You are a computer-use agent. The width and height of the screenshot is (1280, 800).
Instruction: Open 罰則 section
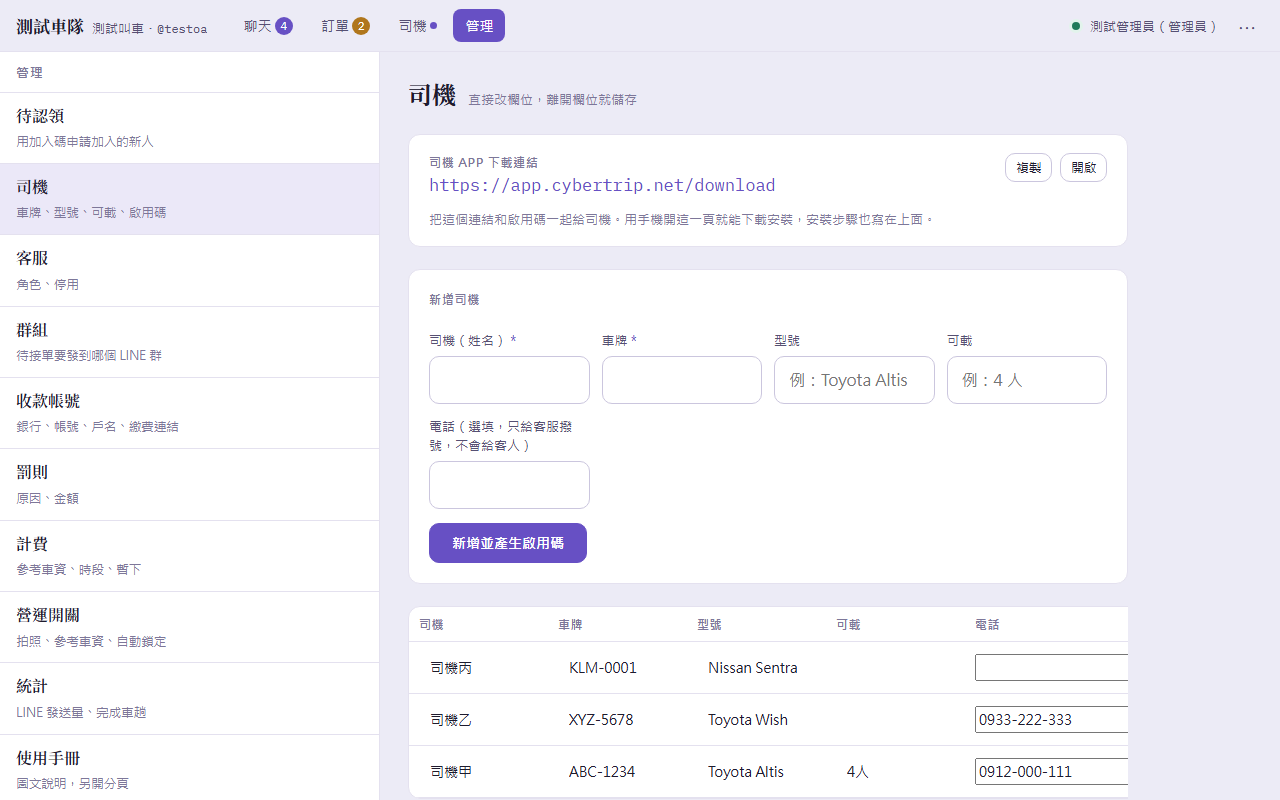190,484
